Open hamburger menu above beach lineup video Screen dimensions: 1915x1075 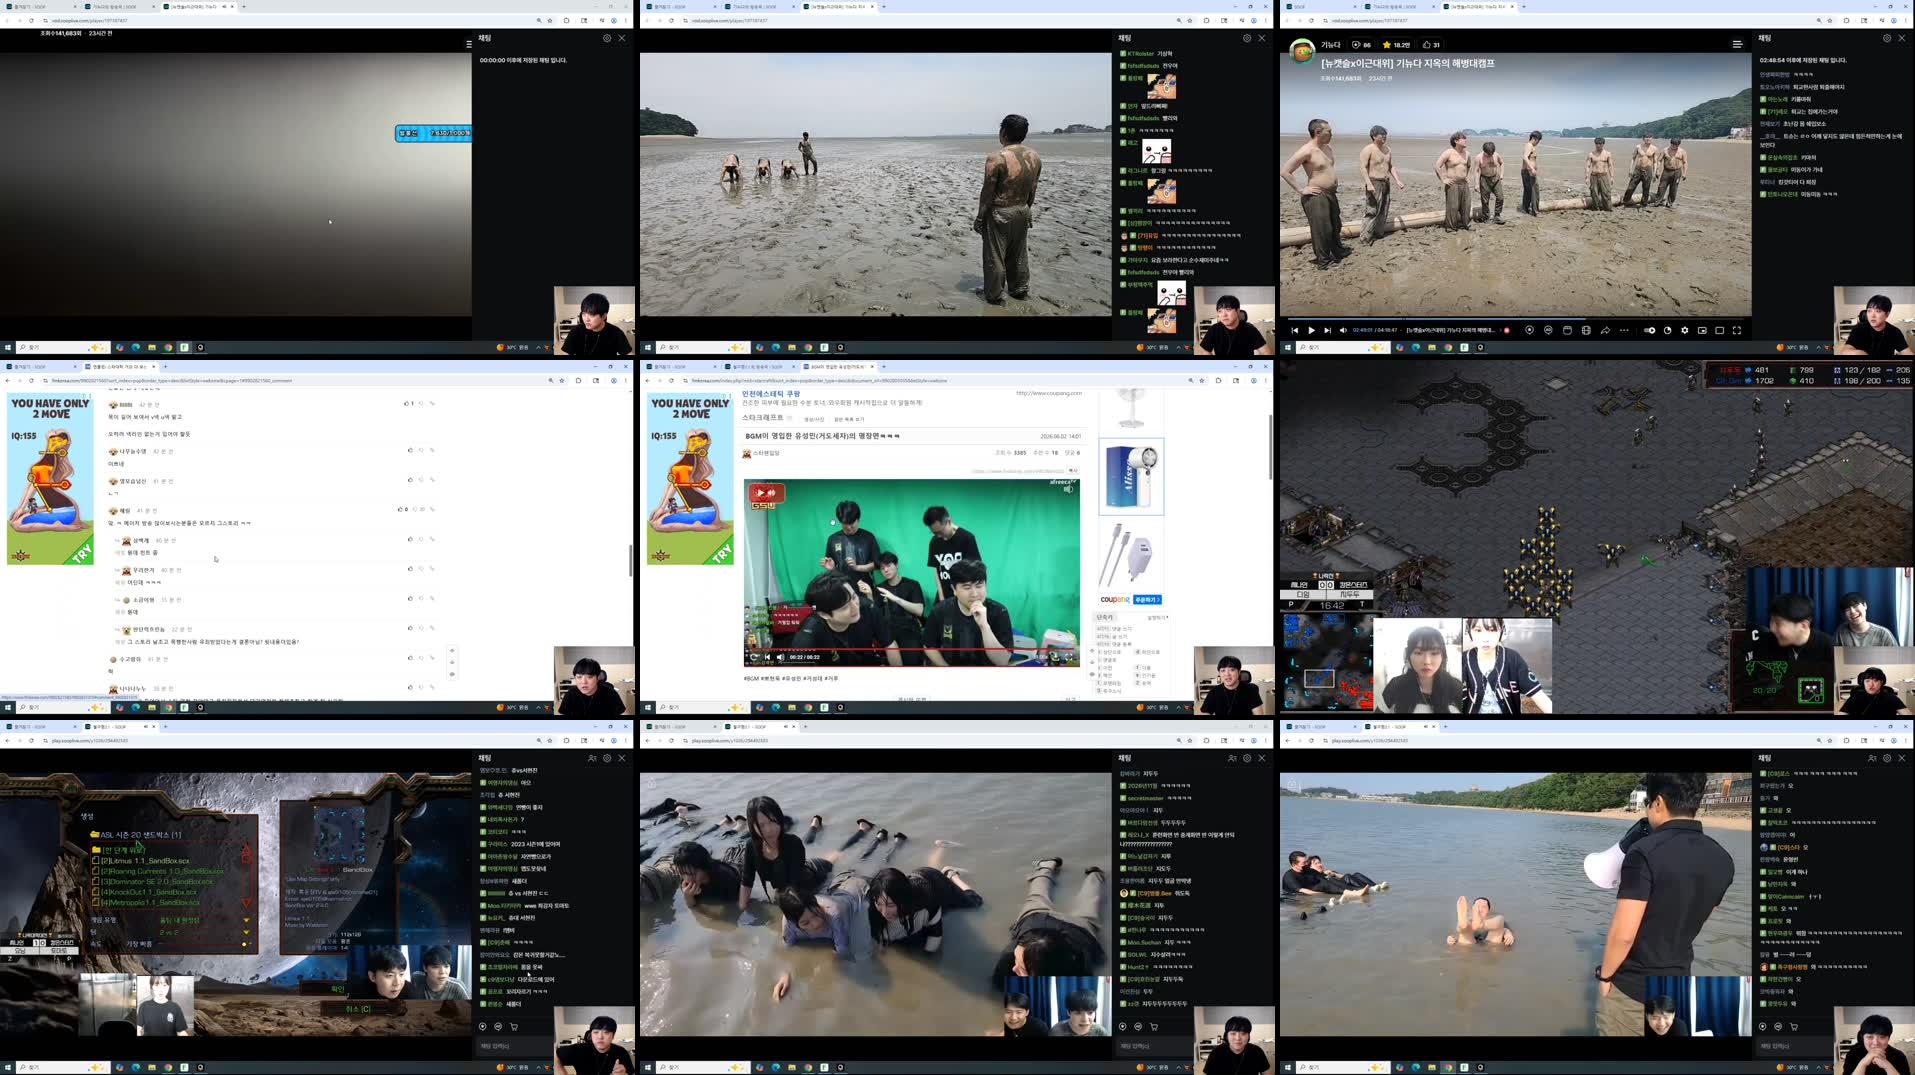point(1737,44)
